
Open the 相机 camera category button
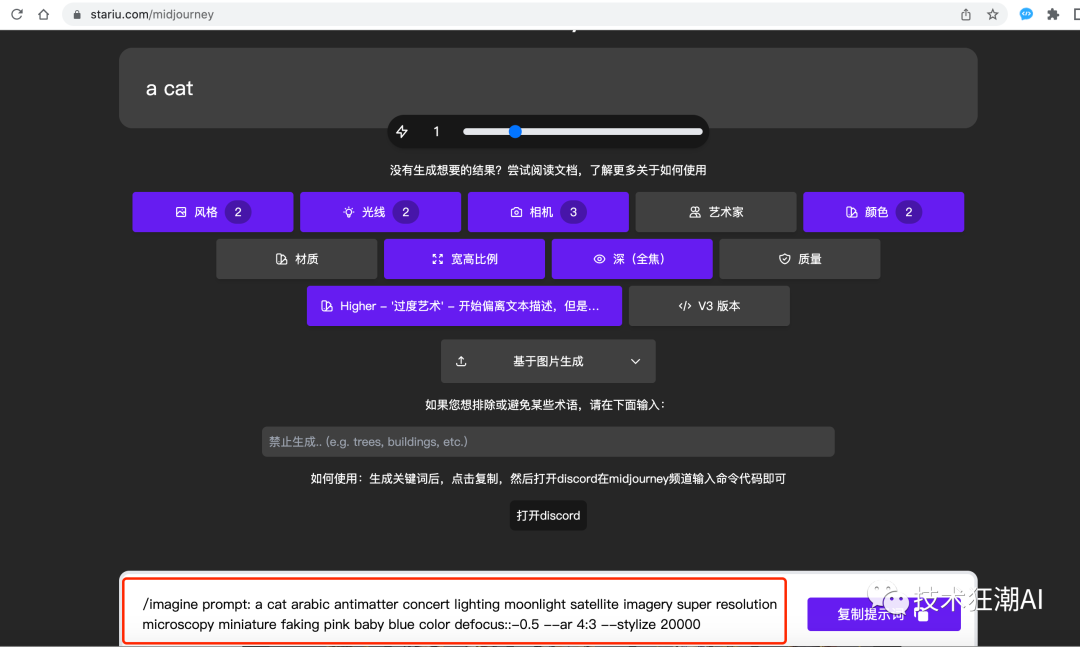click(548, 212)
